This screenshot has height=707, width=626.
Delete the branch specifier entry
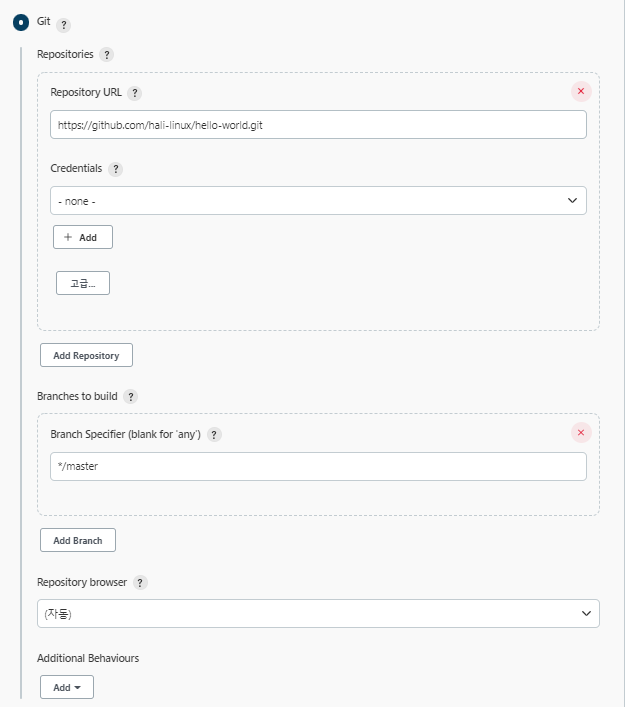point(581,433)
